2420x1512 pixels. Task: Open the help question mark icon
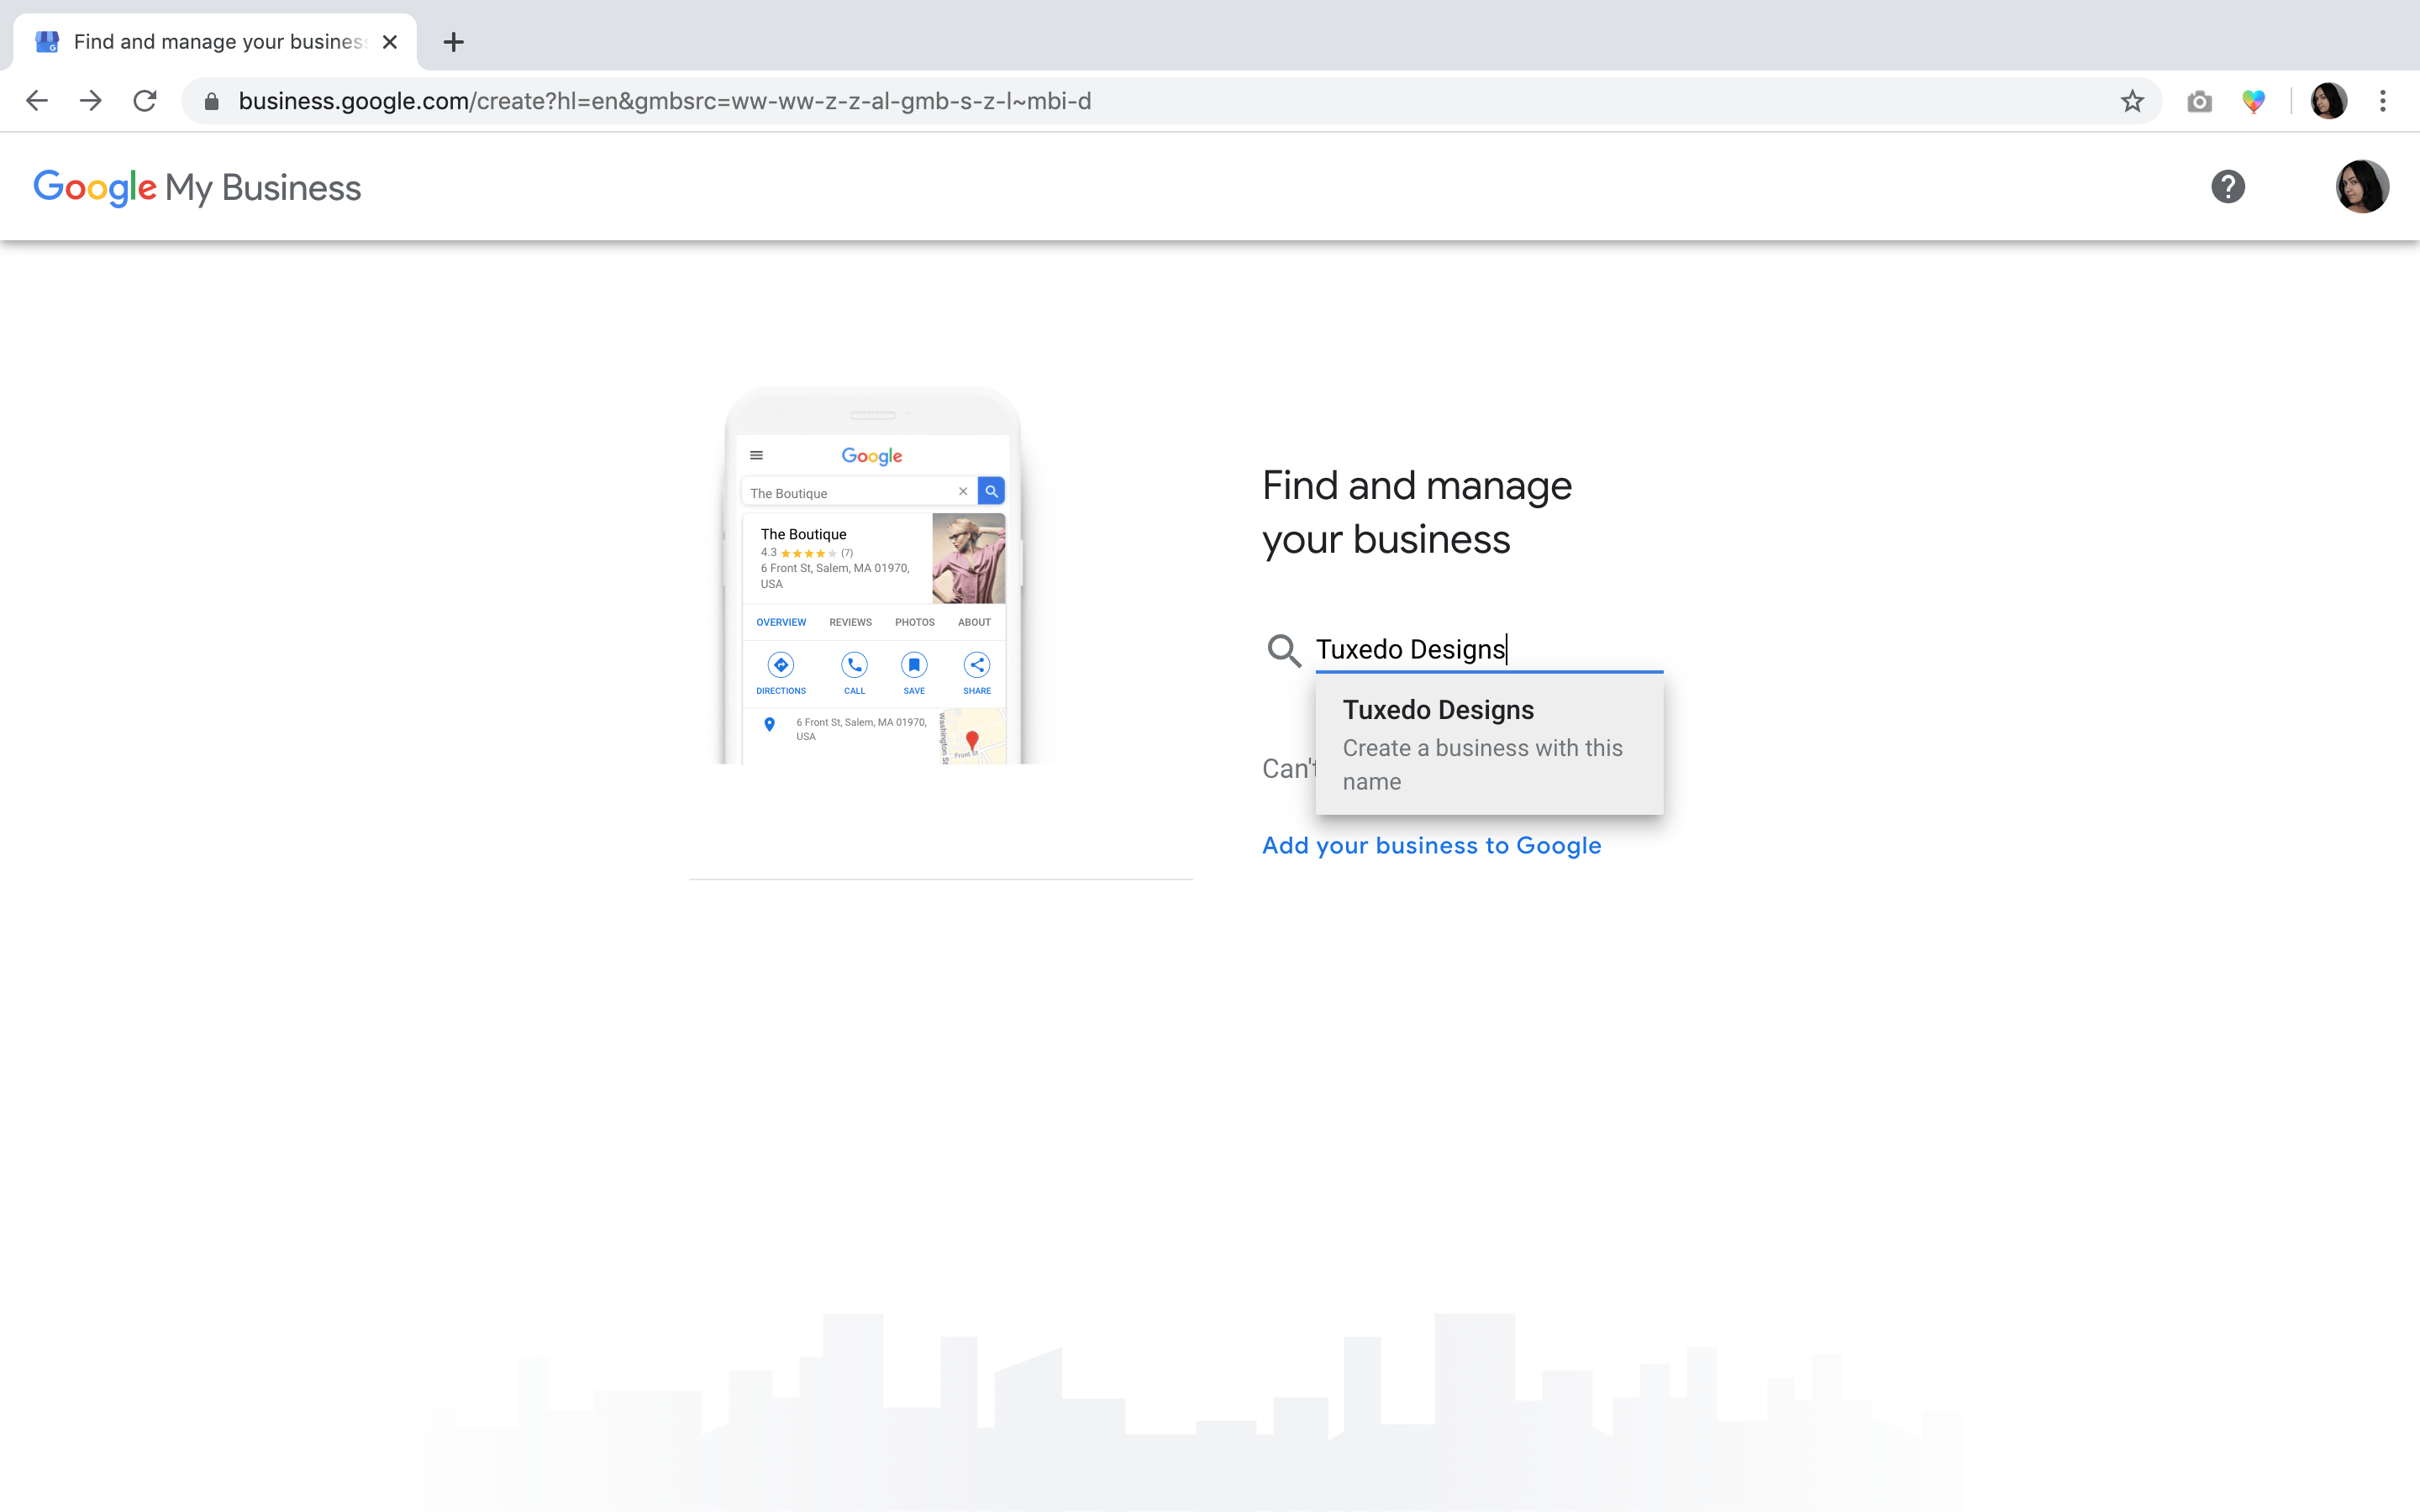2227,187
